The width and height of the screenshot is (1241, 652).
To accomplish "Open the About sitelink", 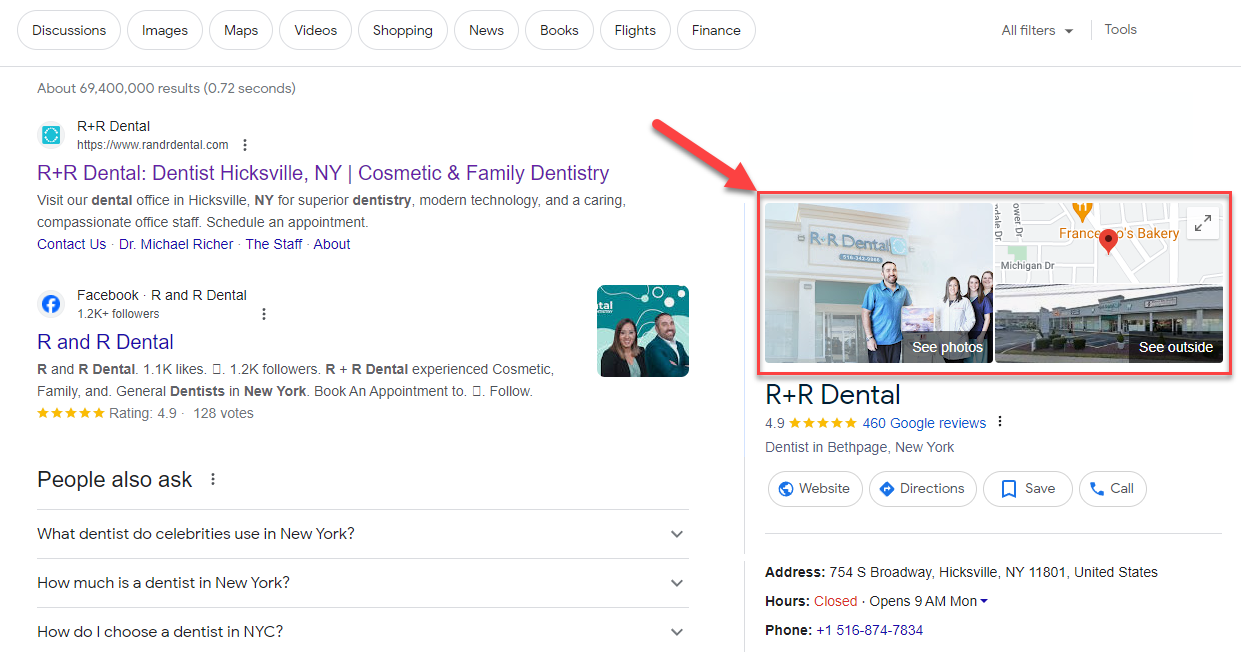I will click(332, 244).
